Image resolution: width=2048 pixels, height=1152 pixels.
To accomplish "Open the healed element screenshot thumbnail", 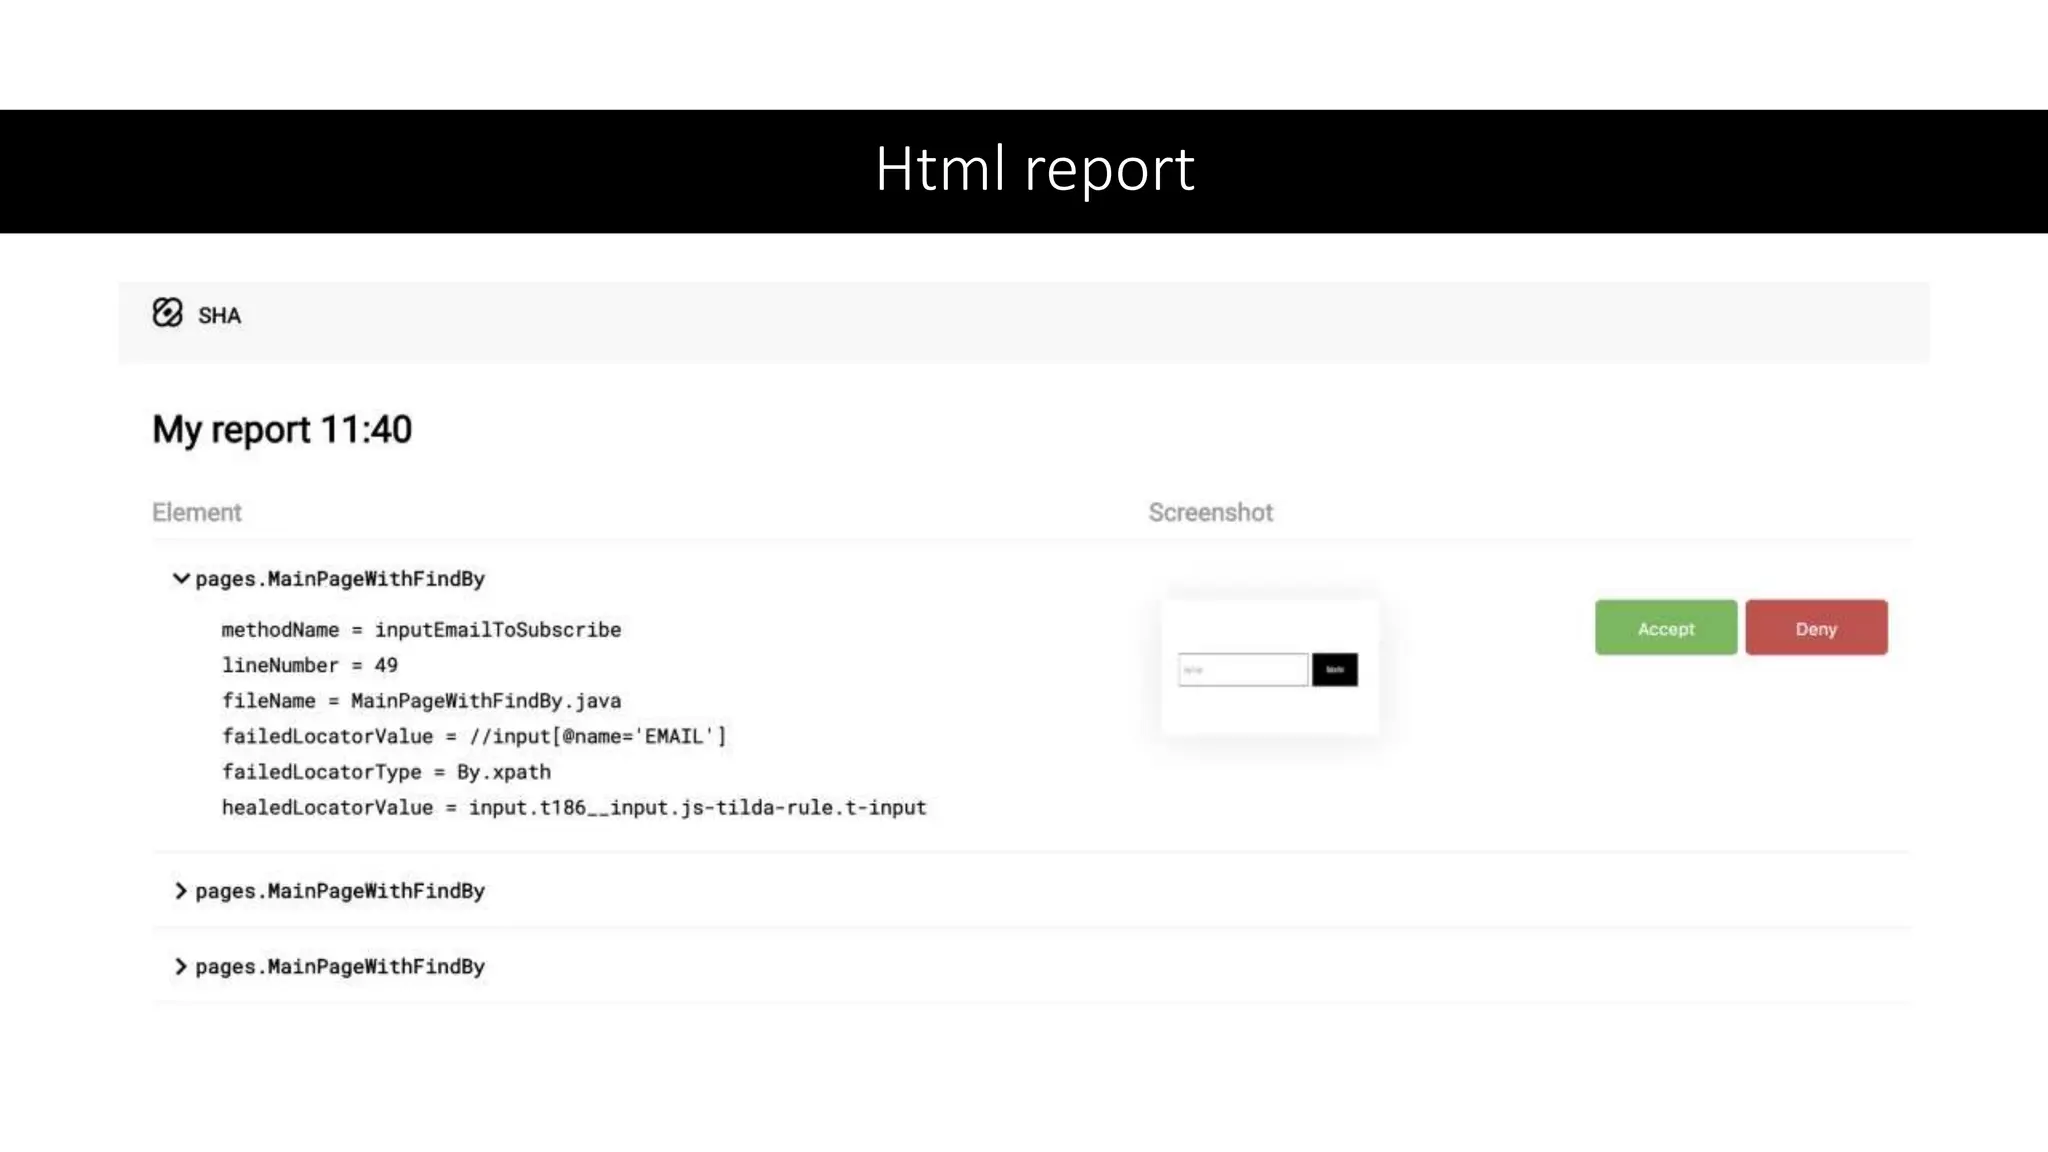I will (1270, 668).
